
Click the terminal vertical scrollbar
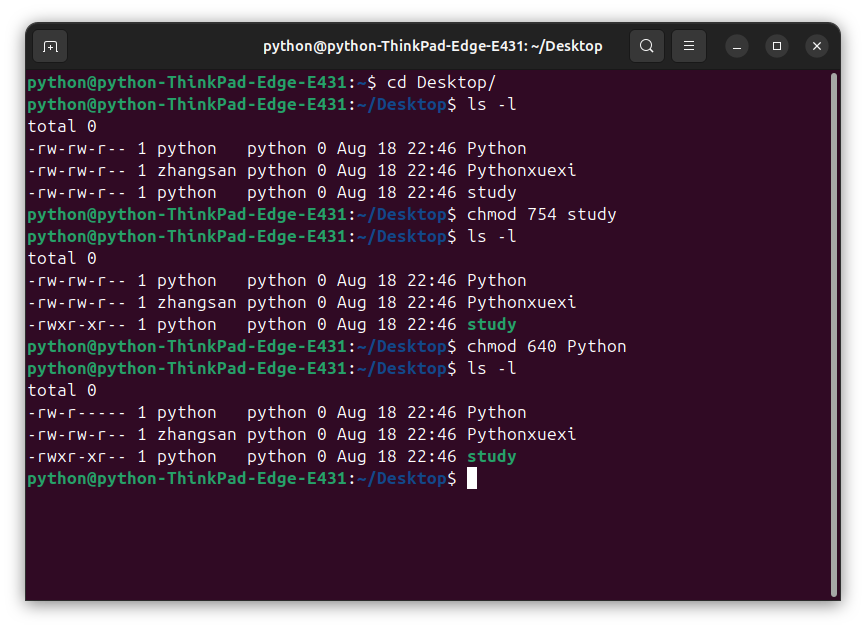[x=834, y=335]
